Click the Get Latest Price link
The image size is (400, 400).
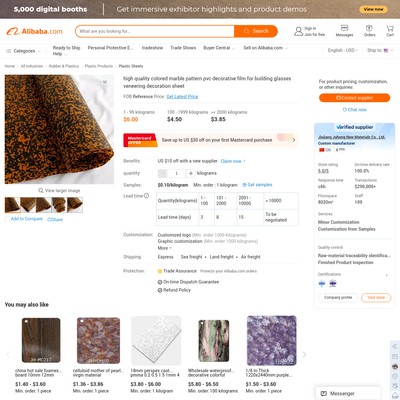pos(182,97)
